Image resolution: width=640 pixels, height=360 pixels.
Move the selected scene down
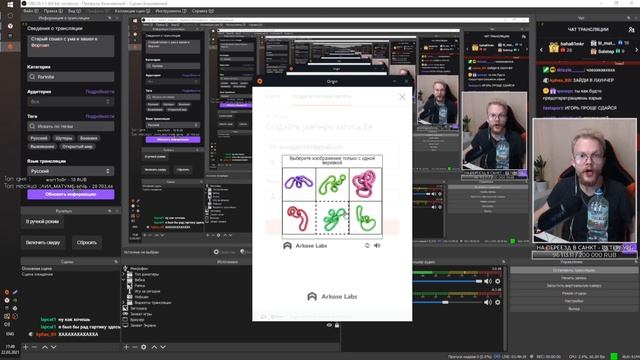53,347
